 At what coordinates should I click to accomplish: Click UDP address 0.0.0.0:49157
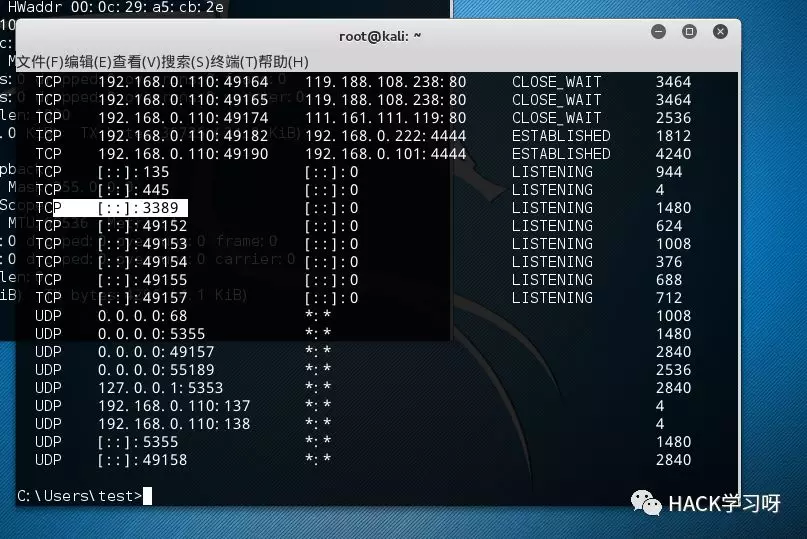click(x=156, y=352)
